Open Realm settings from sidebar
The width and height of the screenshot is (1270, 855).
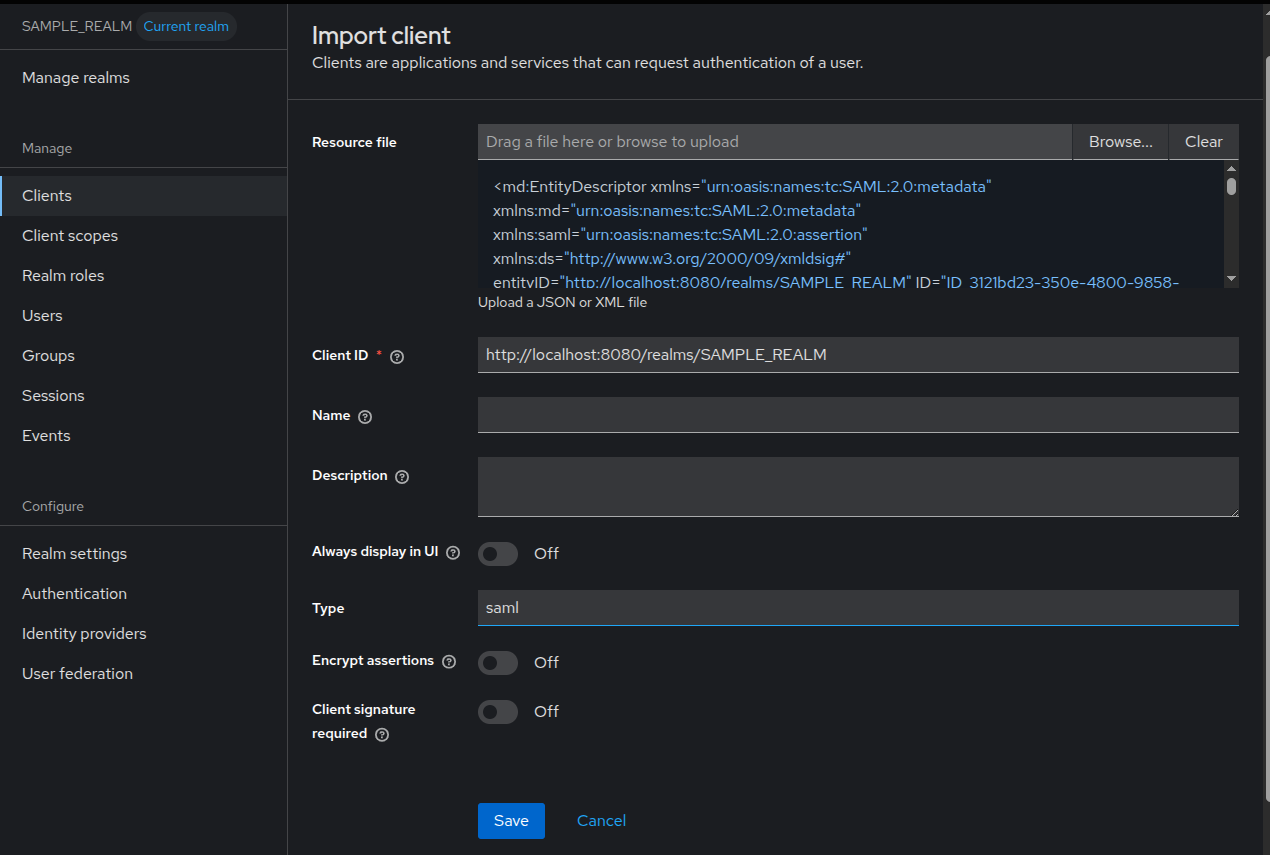coord(74,554)
